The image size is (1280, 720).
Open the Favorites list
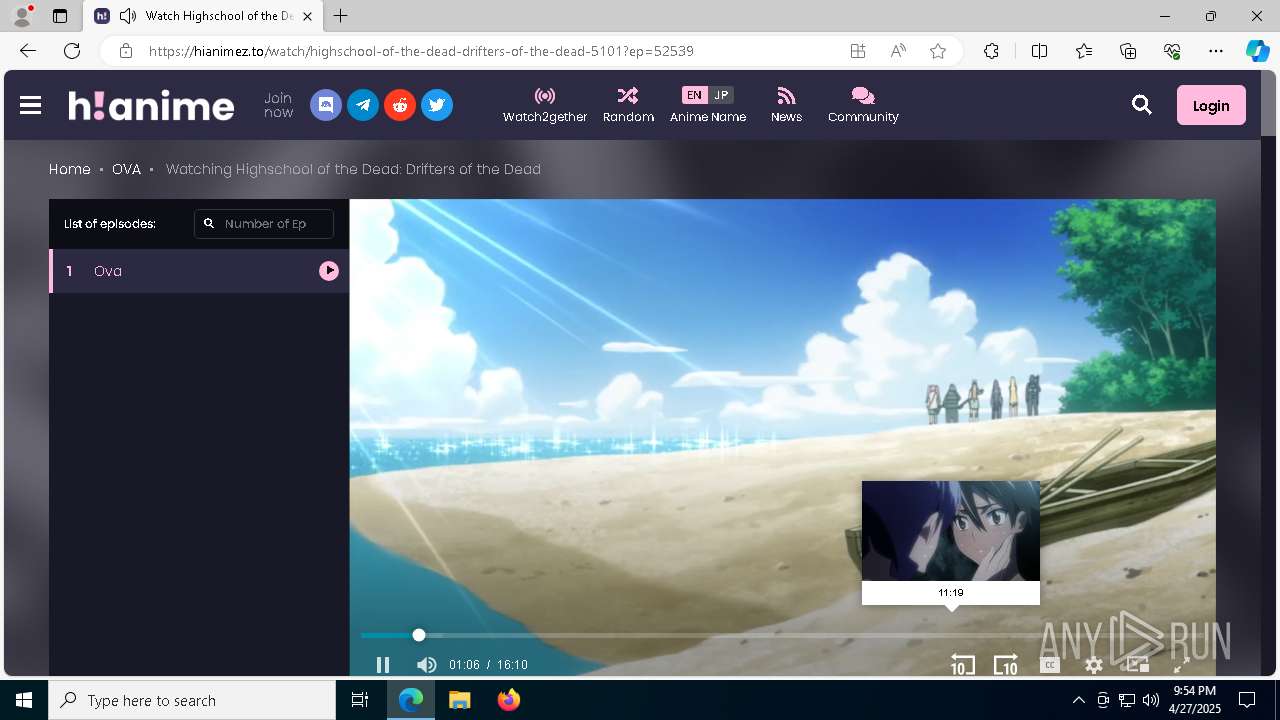(x=1084, y=51)
